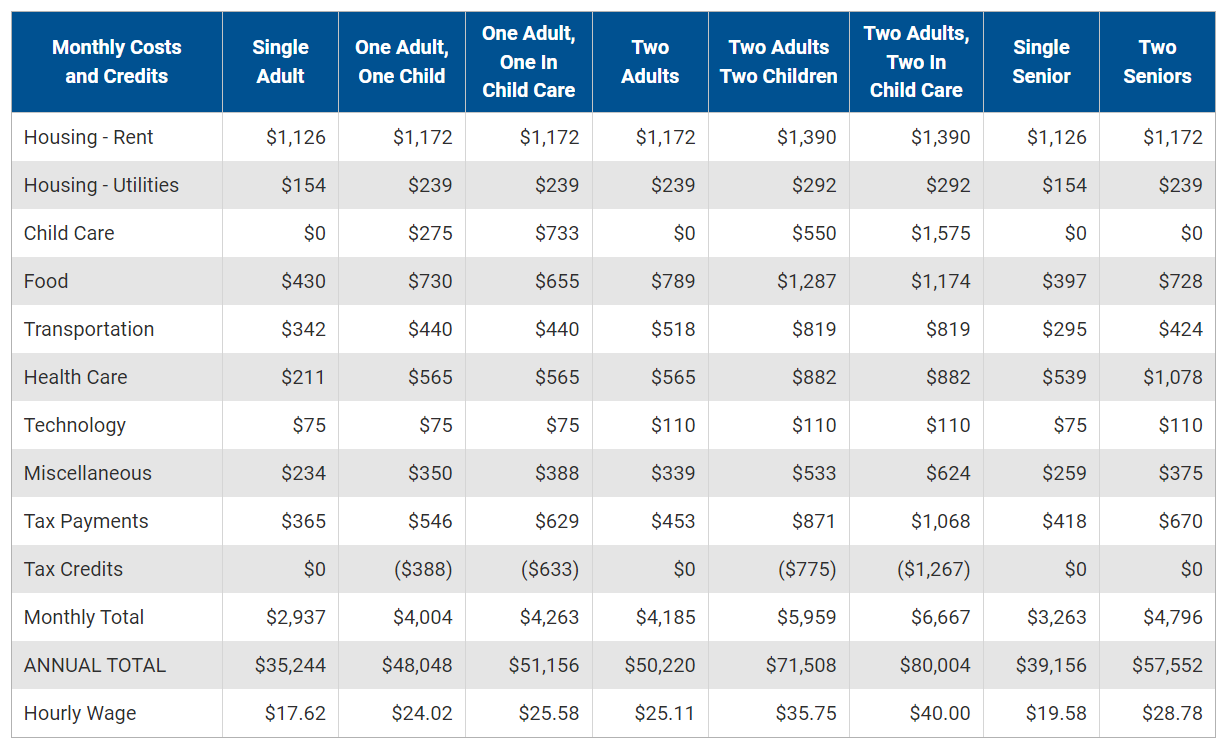Click the $17.62 hourly wage cell
This screenshot has height=750, width=1227.
point(295,713)
